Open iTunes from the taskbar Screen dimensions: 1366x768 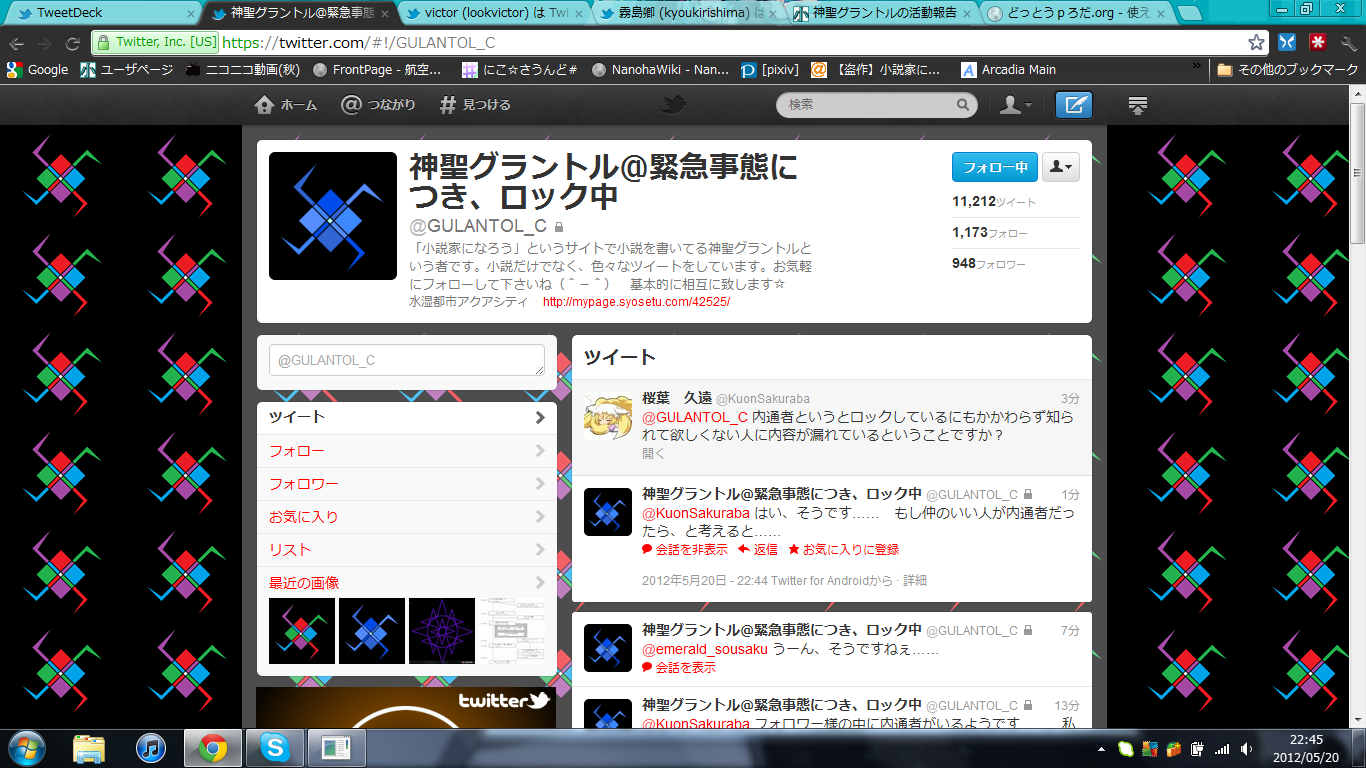click(x=151, y=747)
